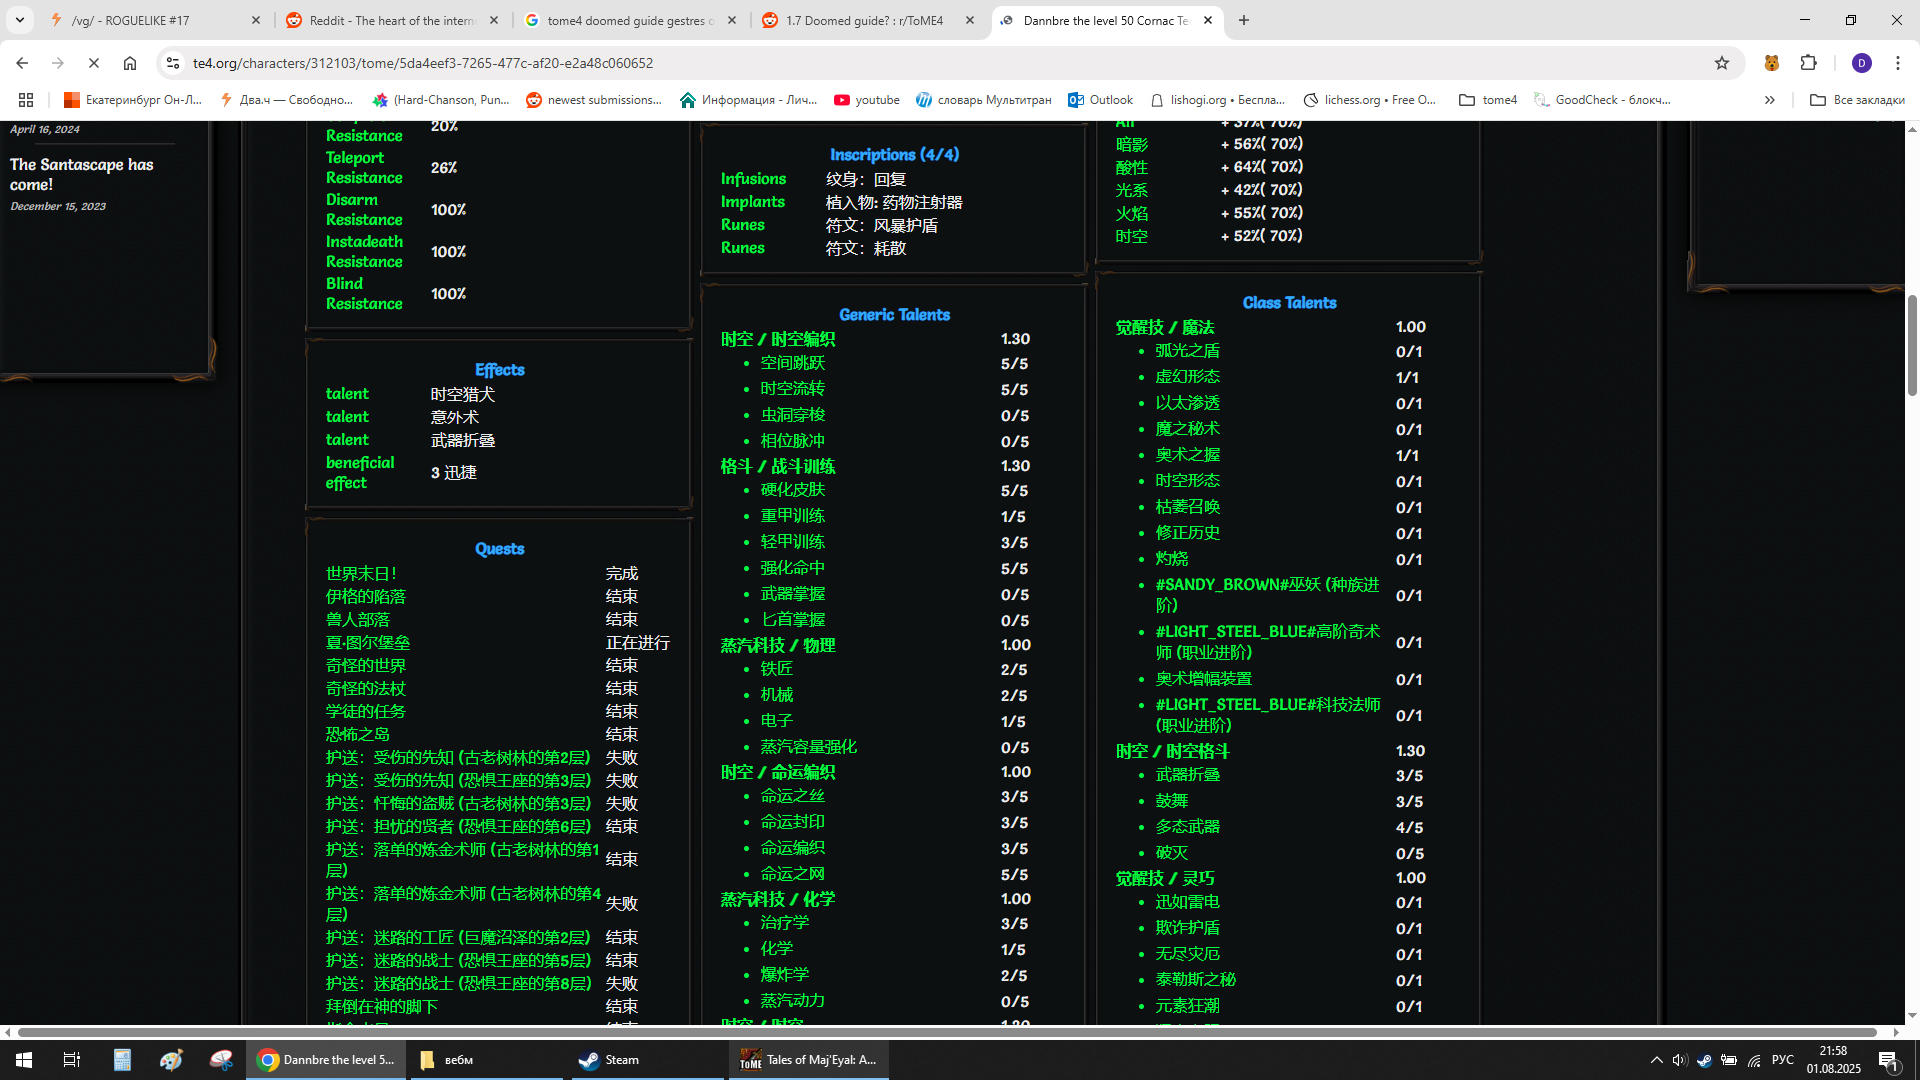
Task: Open the Chrome three-dot menu
Action: pyautogui.click(x=1897, y=63)
